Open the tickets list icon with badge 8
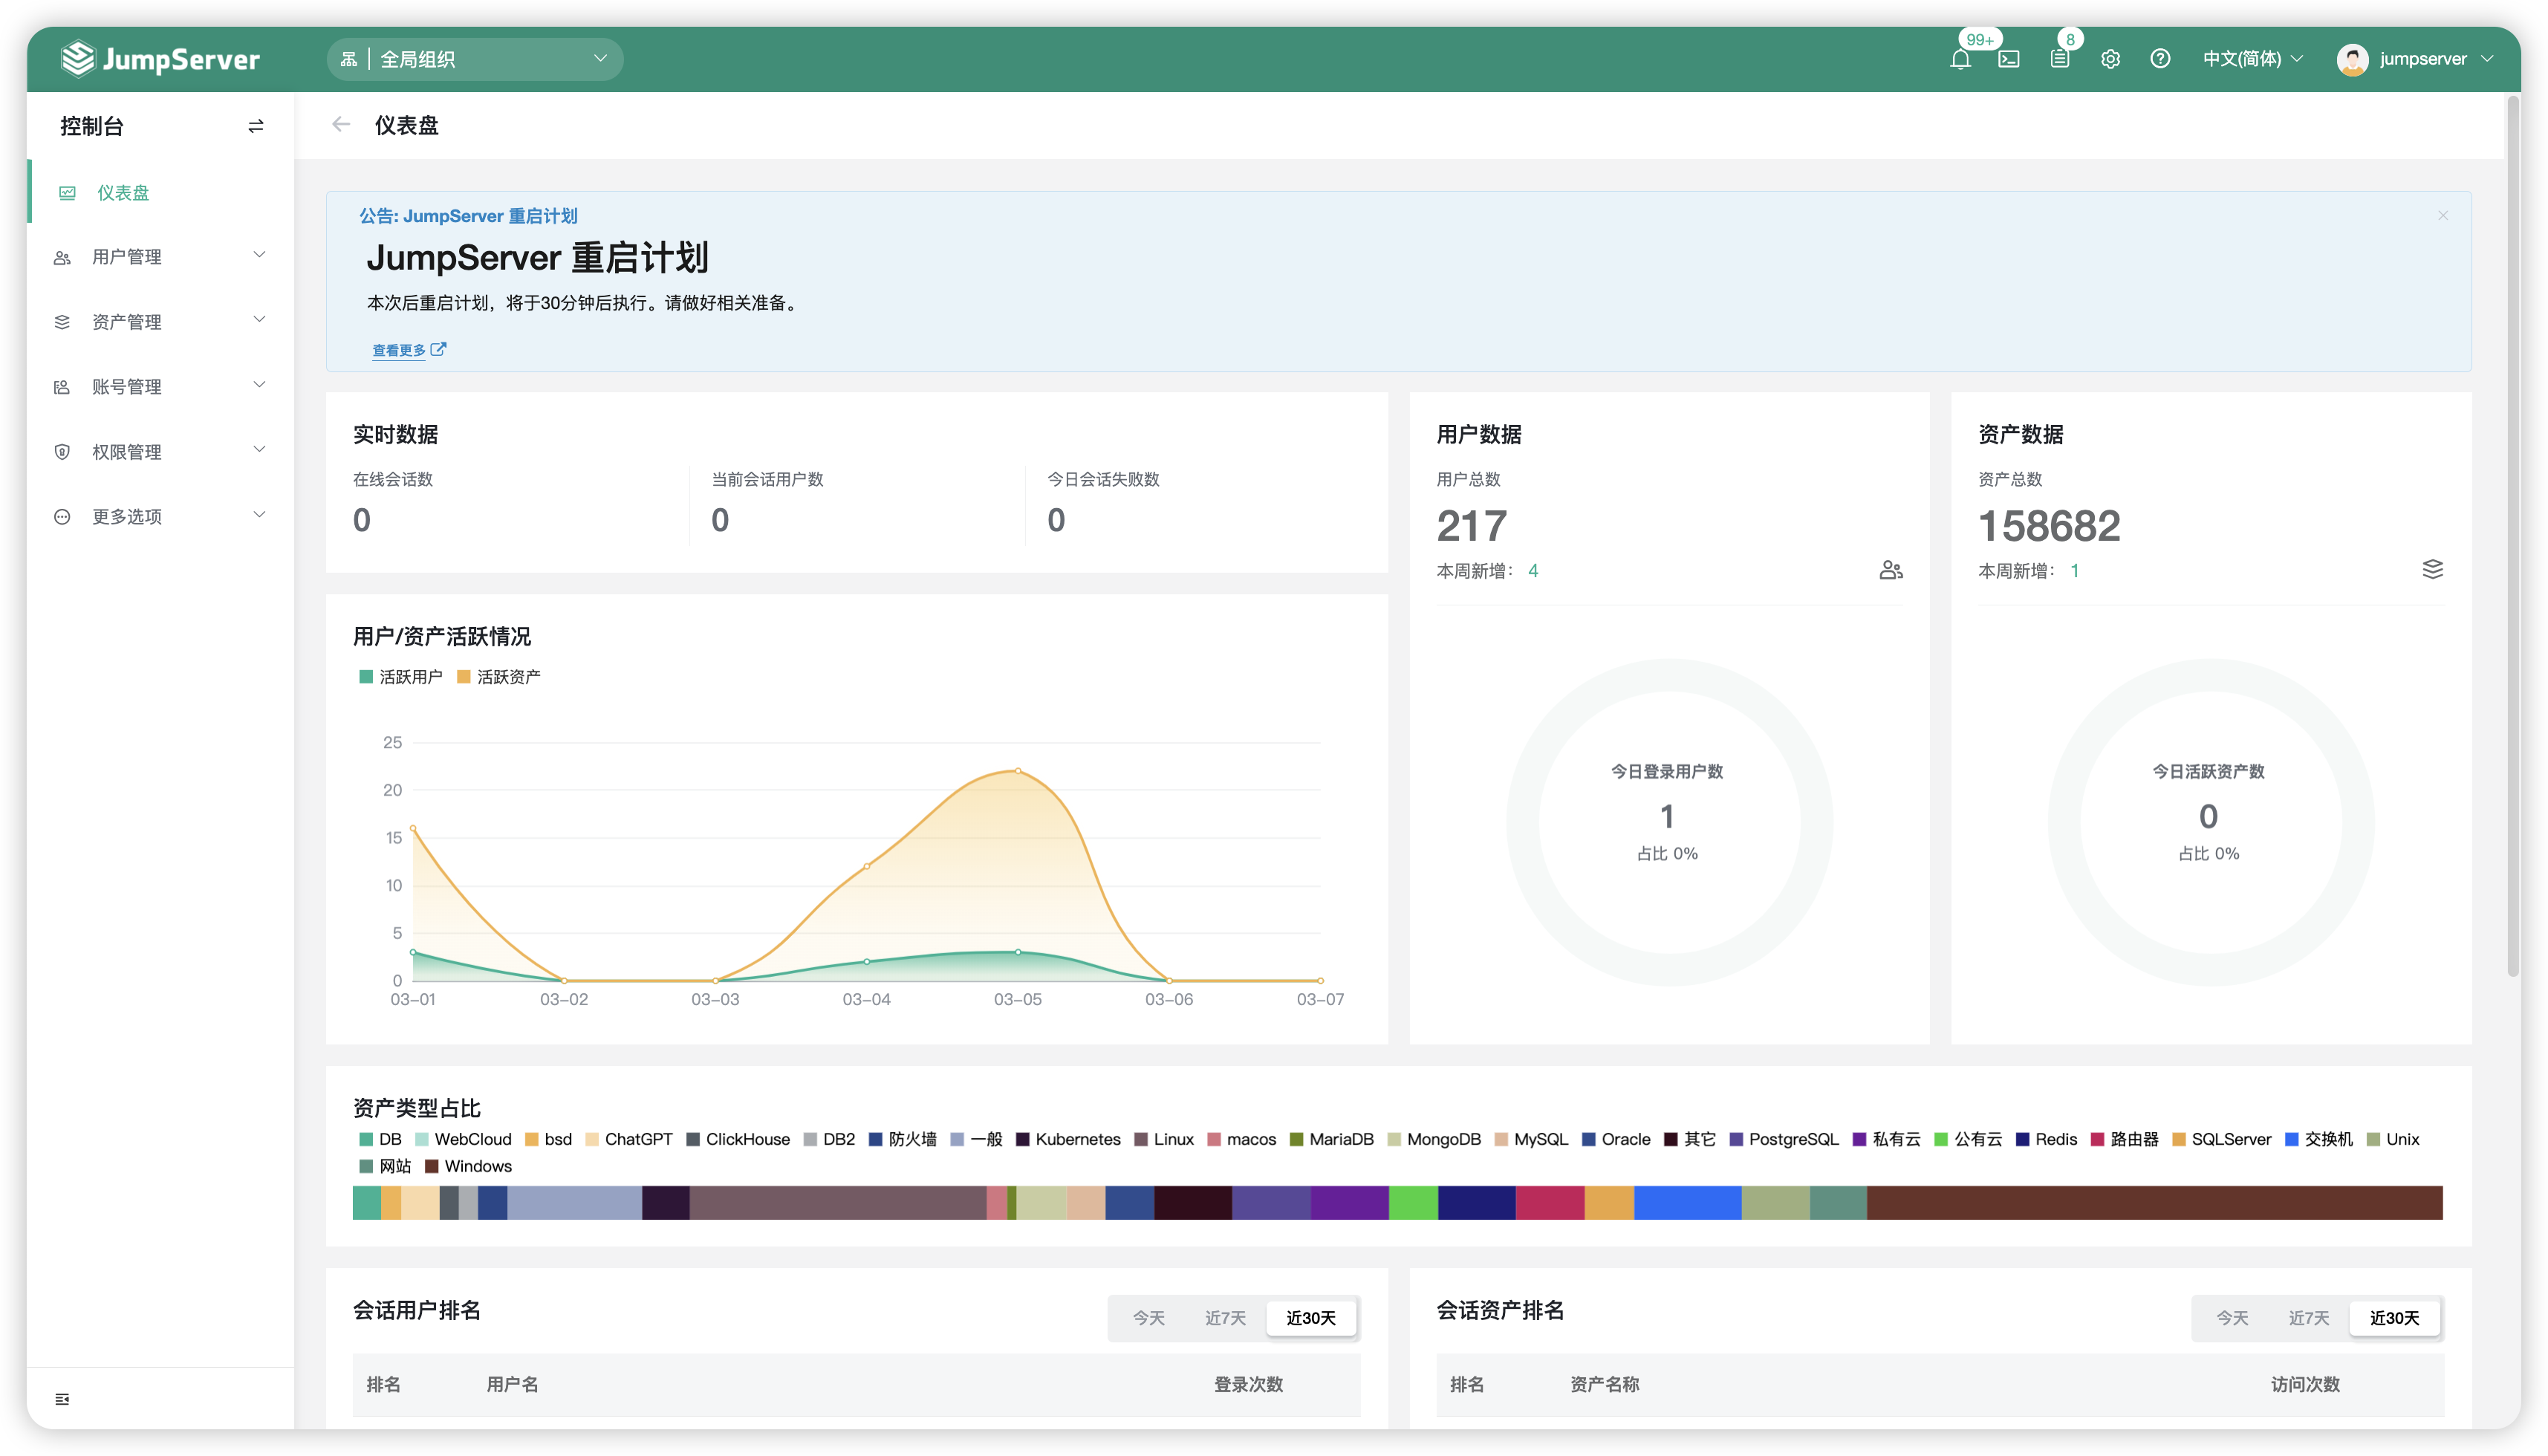The height and width of the screenshot is (1456, 2548). [x=2059, y=59]
